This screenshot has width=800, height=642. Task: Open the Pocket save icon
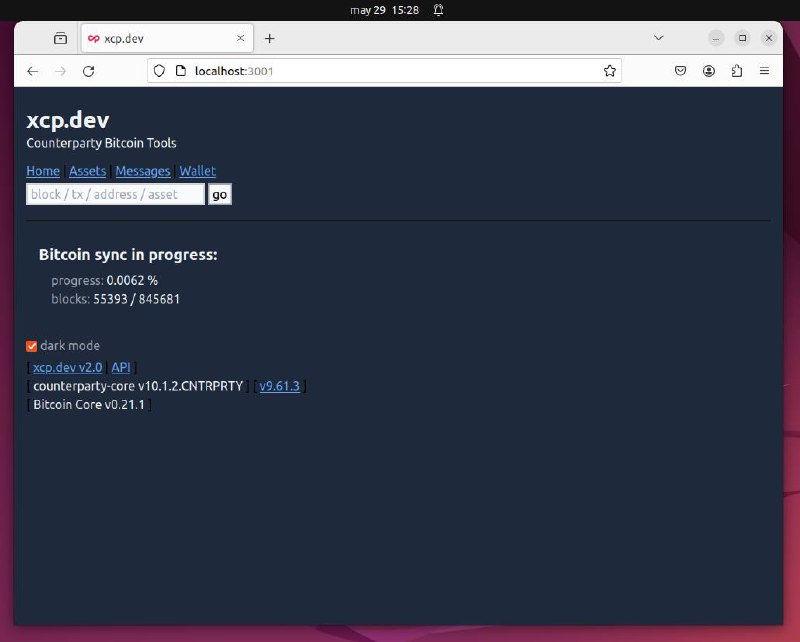pyautogui.click(x=680, y=71)
